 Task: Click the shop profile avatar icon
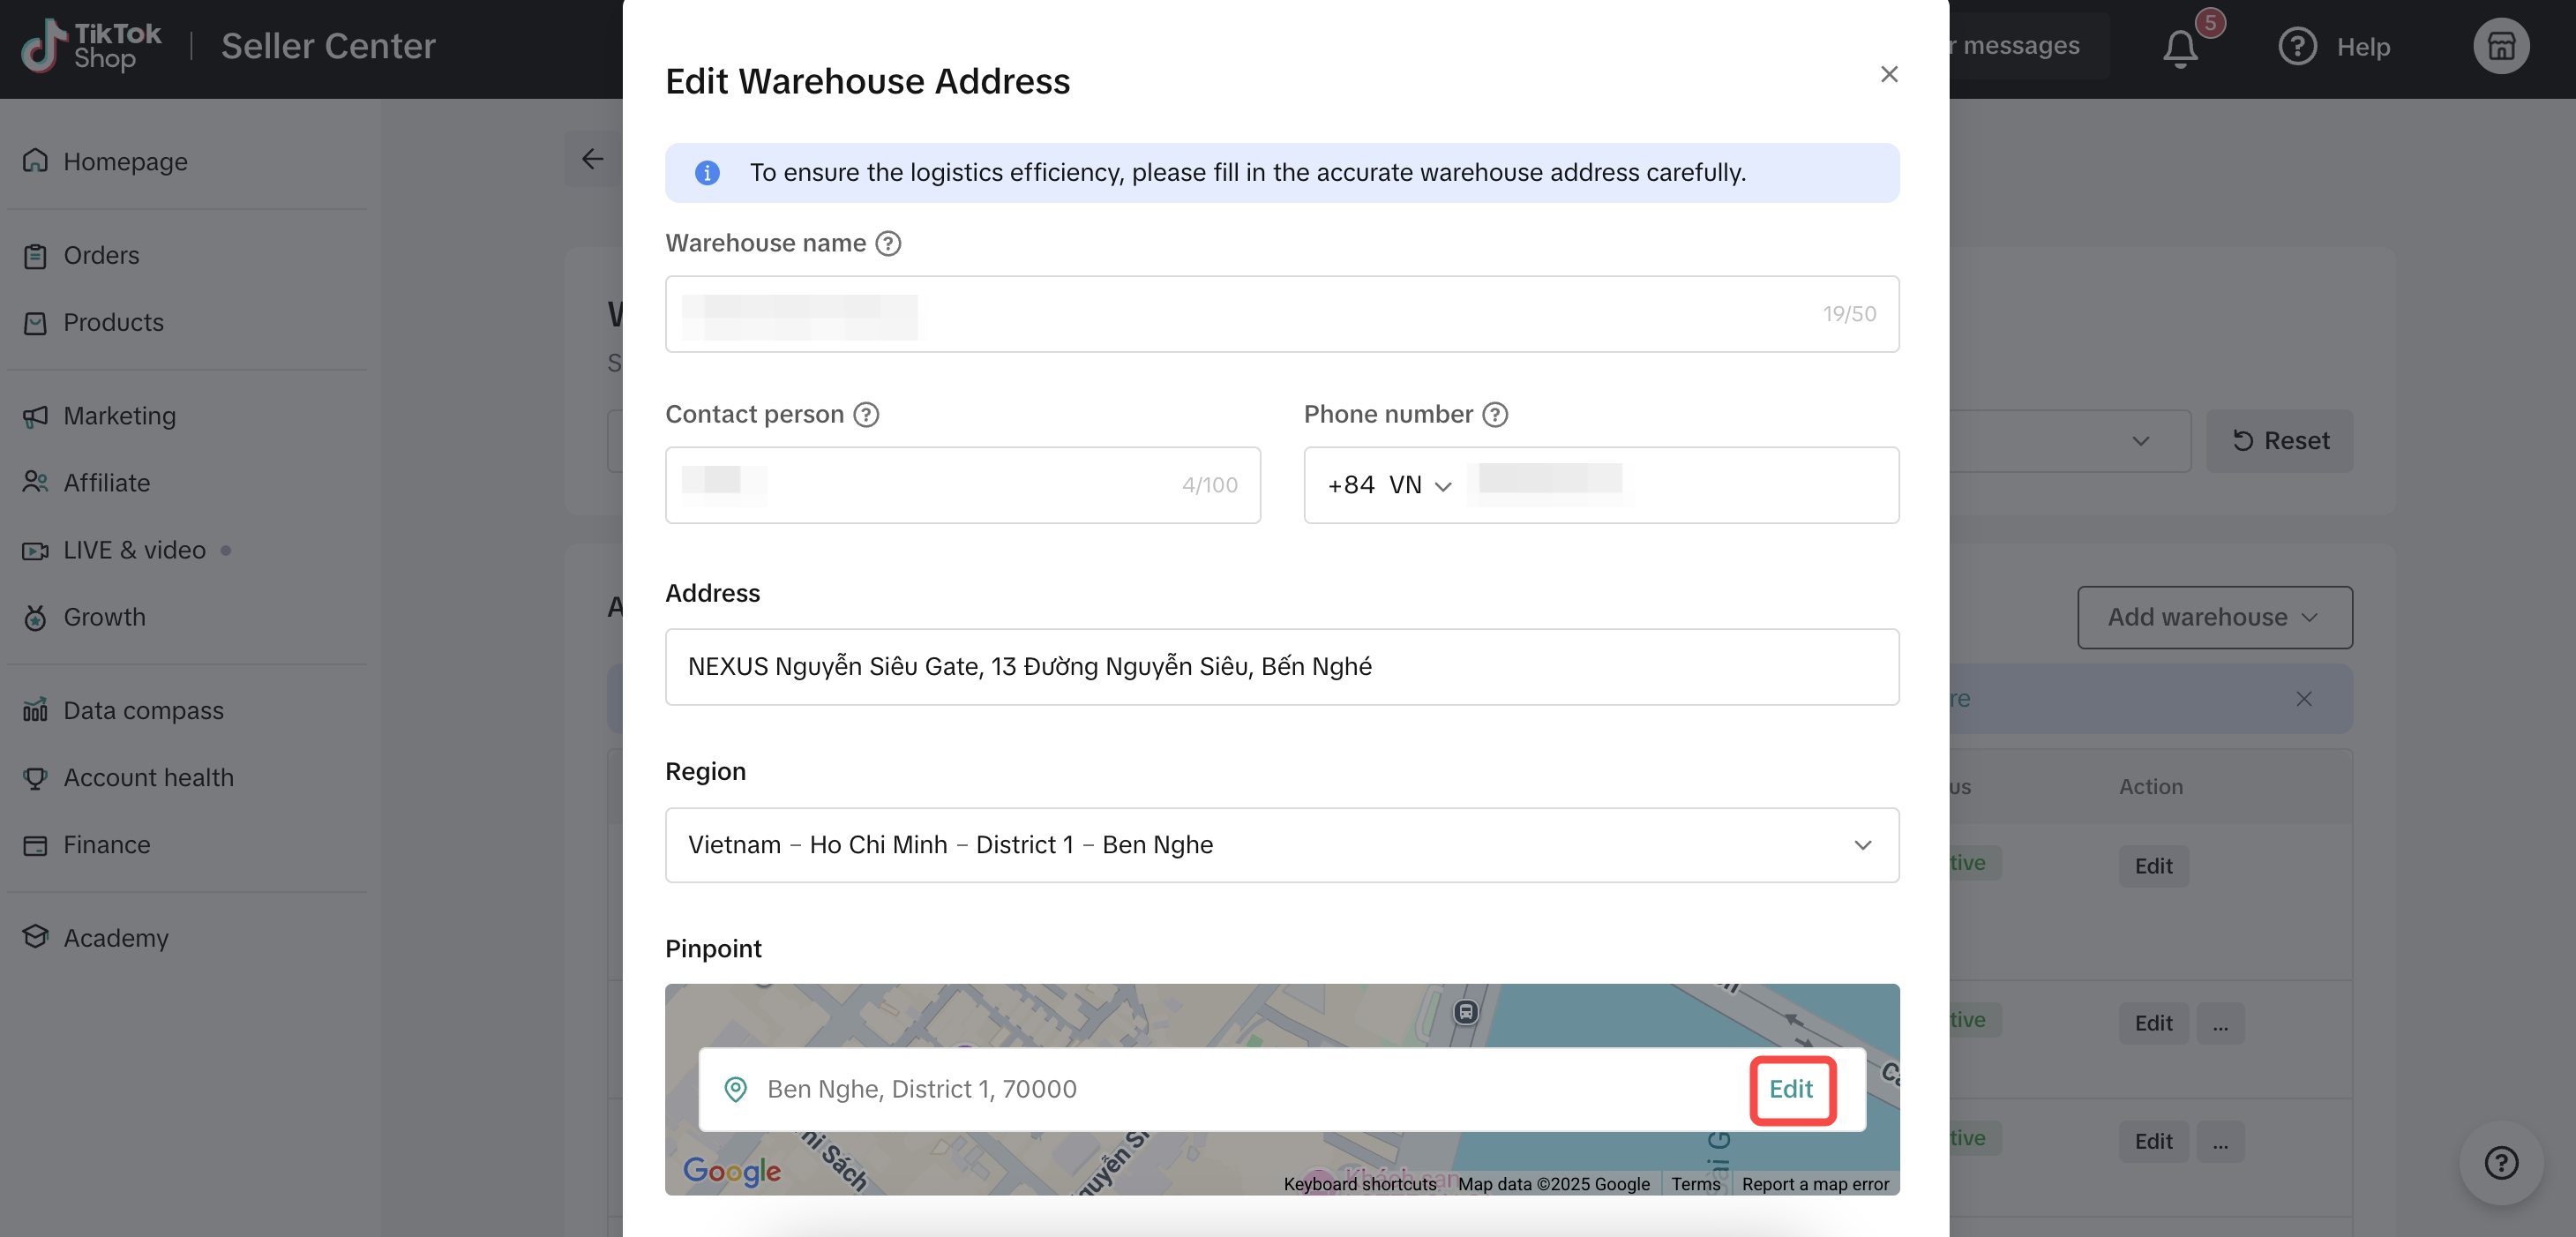pos(2500,47)
